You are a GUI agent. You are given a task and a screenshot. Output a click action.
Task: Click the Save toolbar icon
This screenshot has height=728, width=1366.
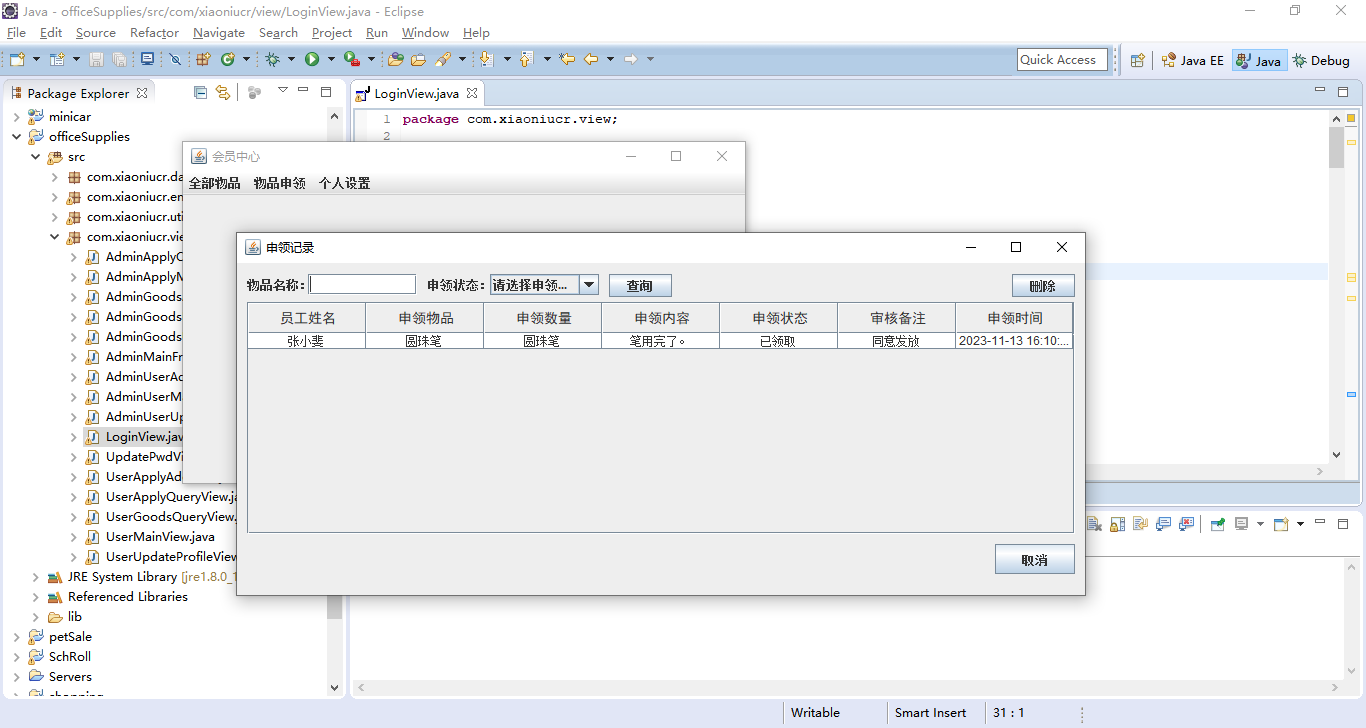(x=97, y=60)
